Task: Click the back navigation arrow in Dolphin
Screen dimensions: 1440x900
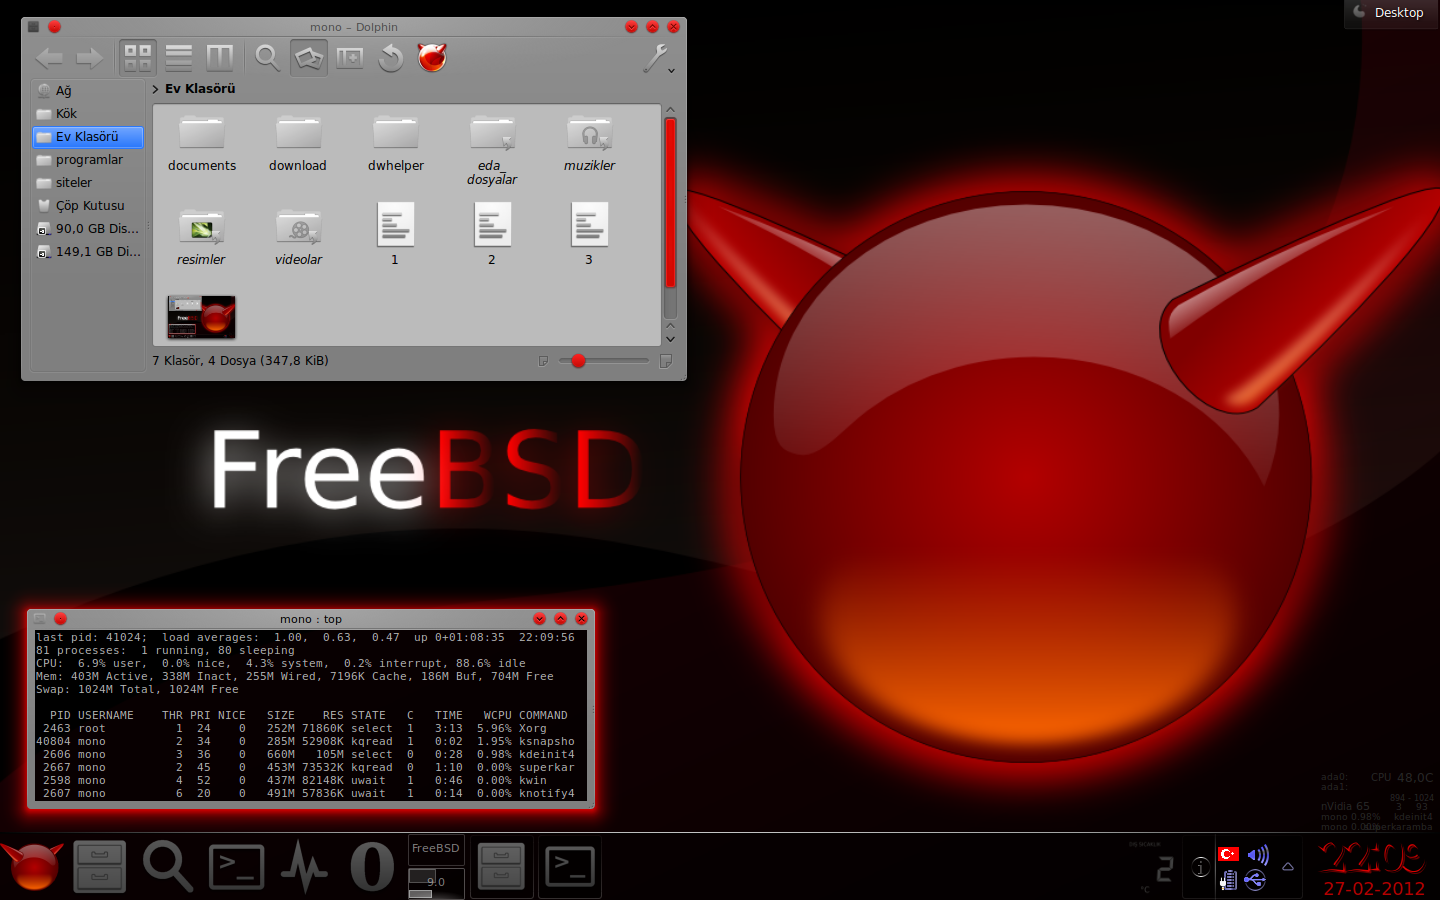Action: pos(48,57)
